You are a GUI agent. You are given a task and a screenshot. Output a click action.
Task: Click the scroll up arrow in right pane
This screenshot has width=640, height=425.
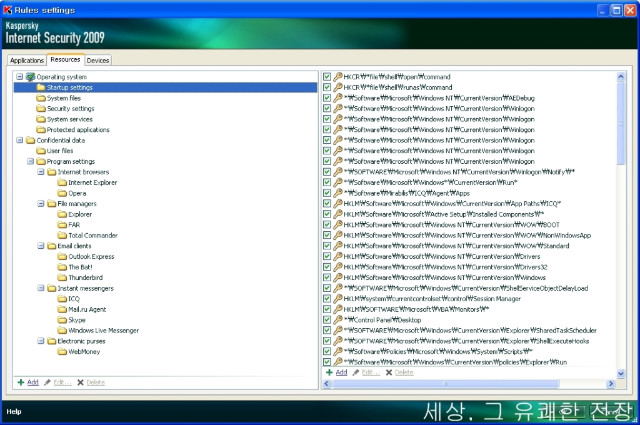621,76
